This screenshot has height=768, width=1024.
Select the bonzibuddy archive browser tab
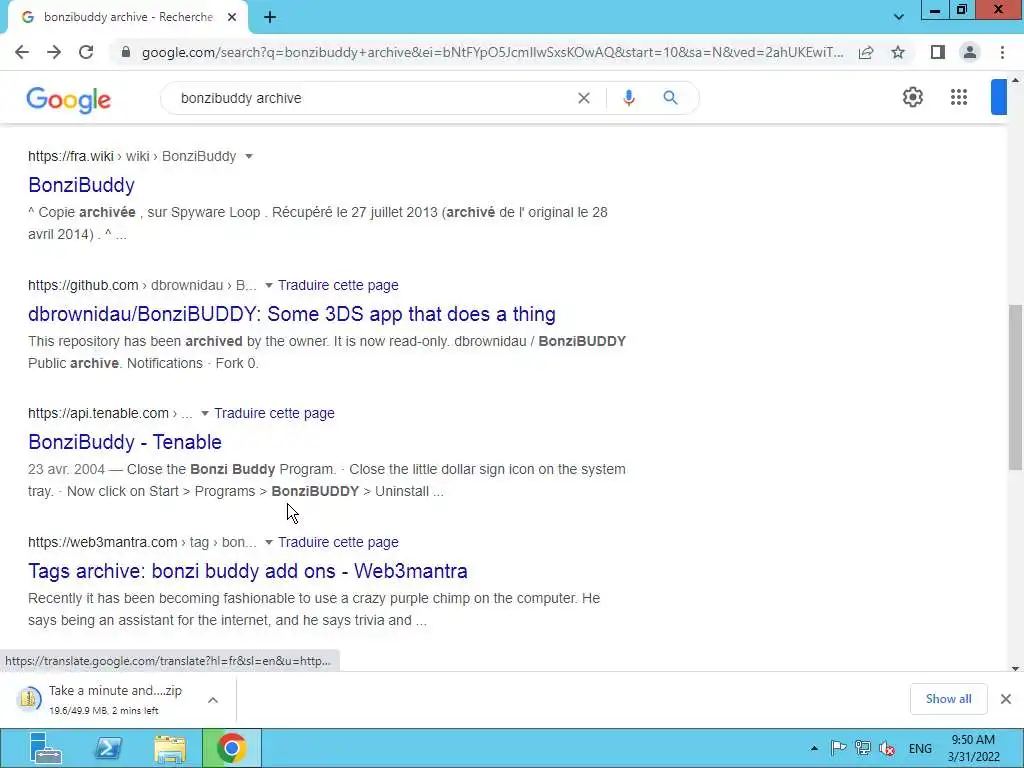[x=127, y=18]
